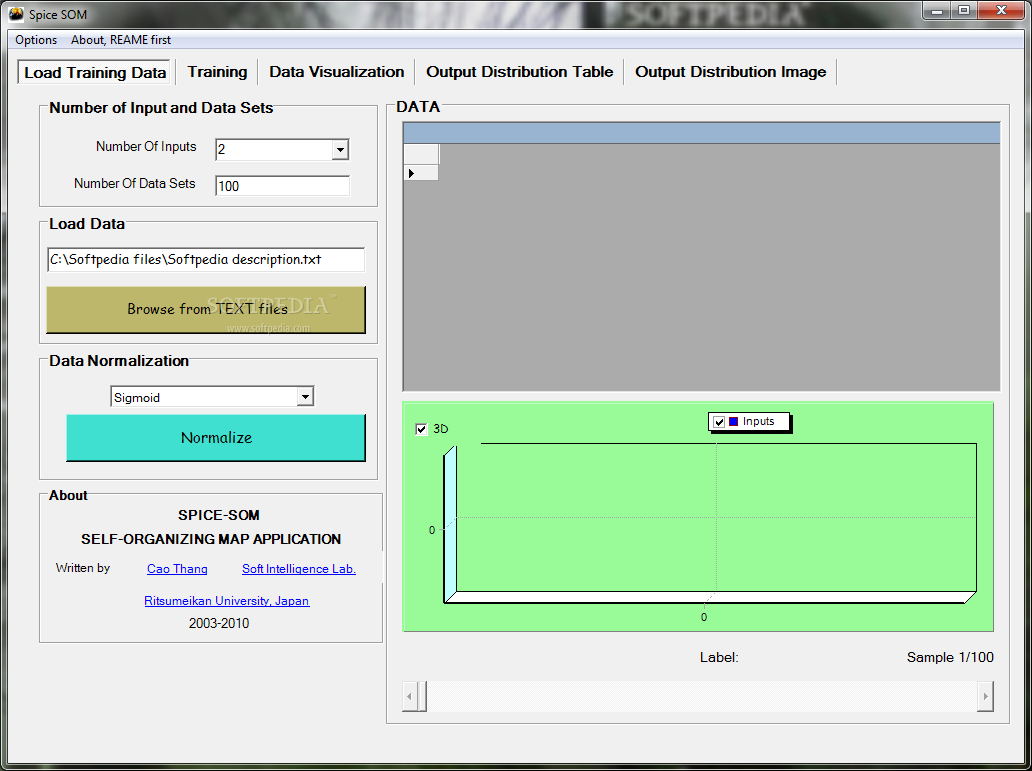Click the blue Inputs legend color square

tap(734, 421)
